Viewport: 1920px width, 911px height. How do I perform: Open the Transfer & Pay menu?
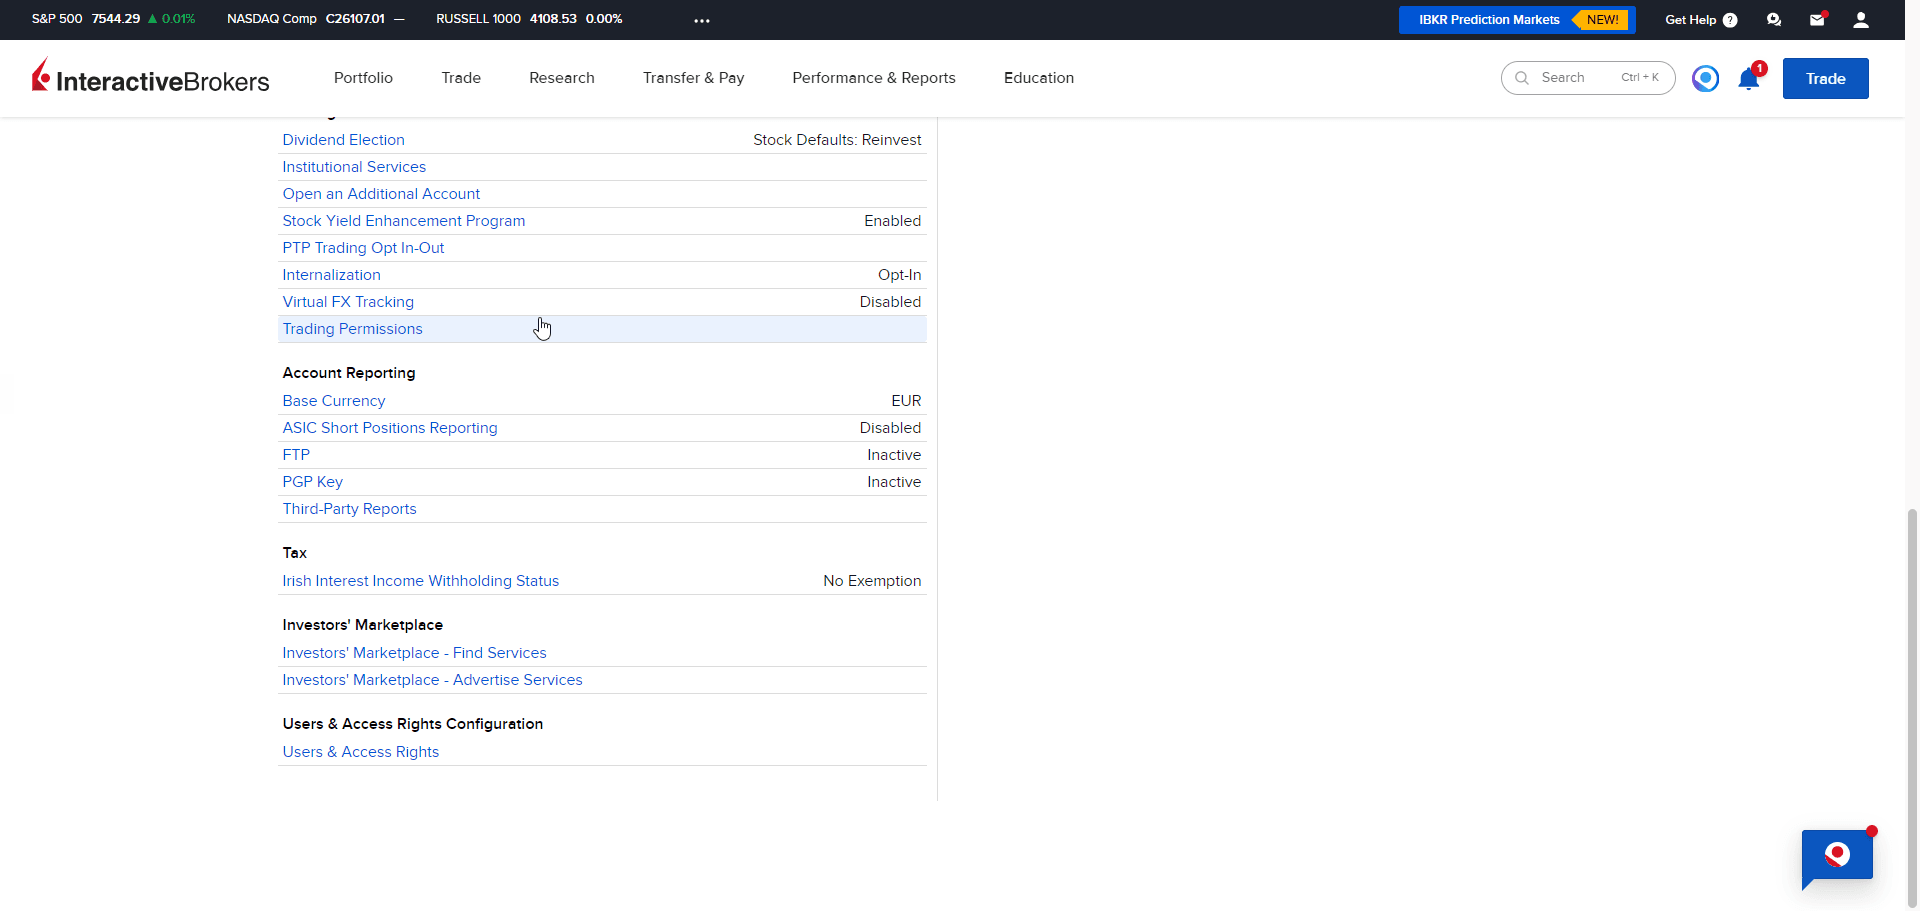[694, 78]
